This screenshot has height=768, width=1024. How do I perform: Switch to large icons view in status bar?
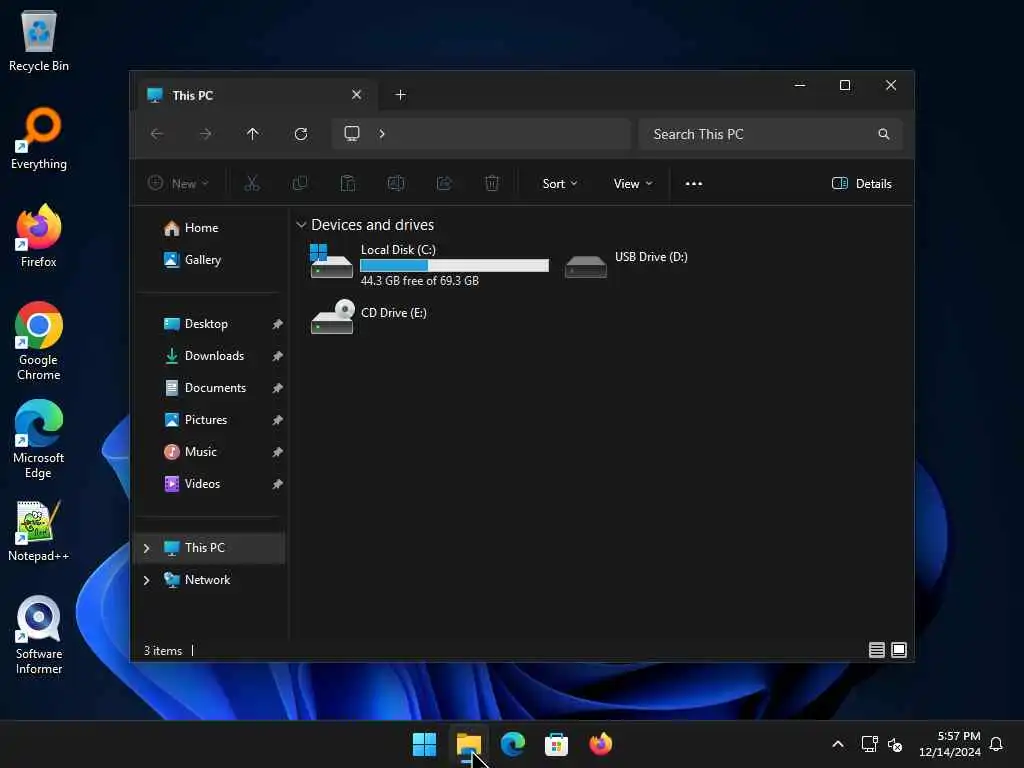click(x=899, y=650)
